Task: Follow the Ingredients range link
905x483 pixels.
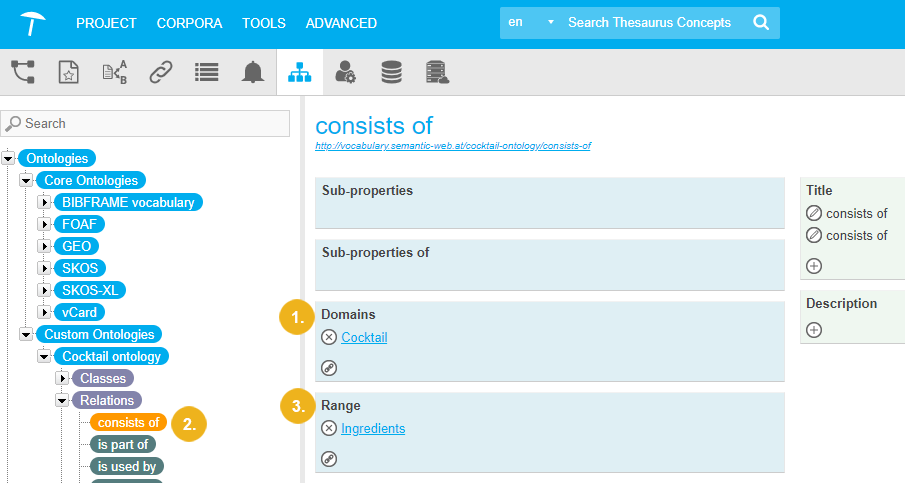Action: pos(373,429)
